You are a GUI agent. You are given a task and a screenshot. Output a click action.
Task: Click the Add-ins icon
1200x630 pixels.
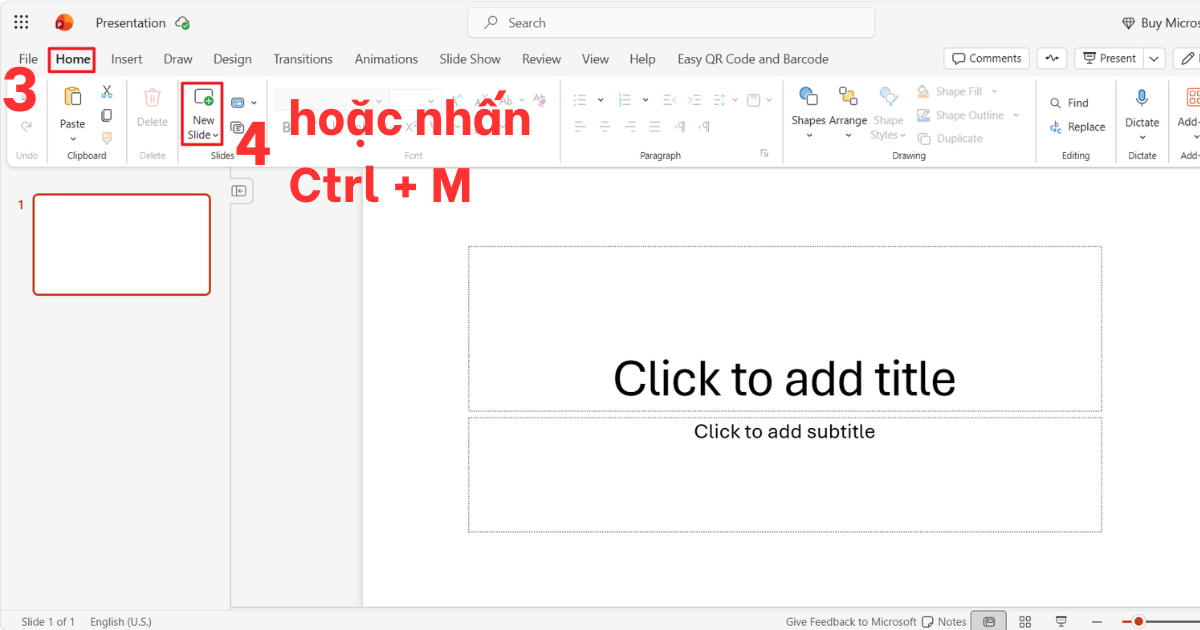point(1192,98)
